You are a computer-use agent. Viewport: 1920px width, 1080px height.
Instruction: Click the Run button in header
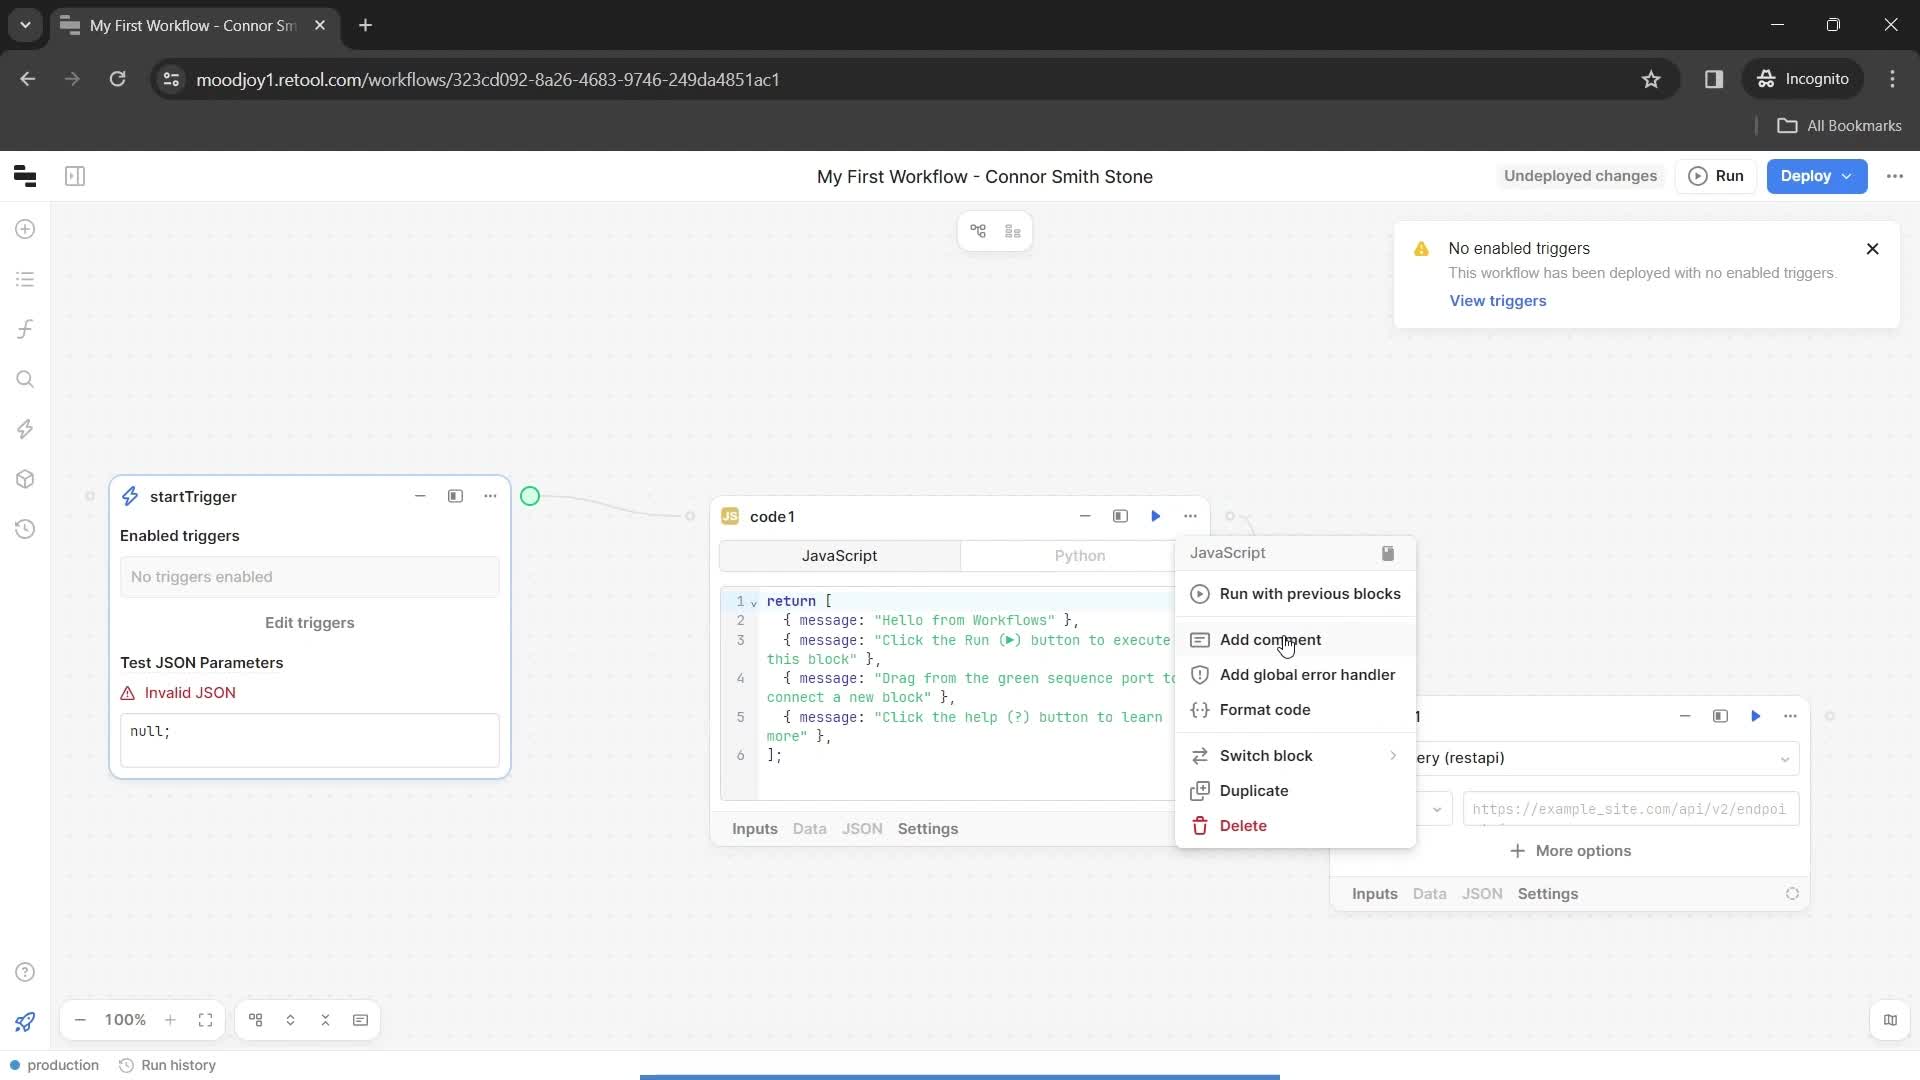click(1716, 176)
